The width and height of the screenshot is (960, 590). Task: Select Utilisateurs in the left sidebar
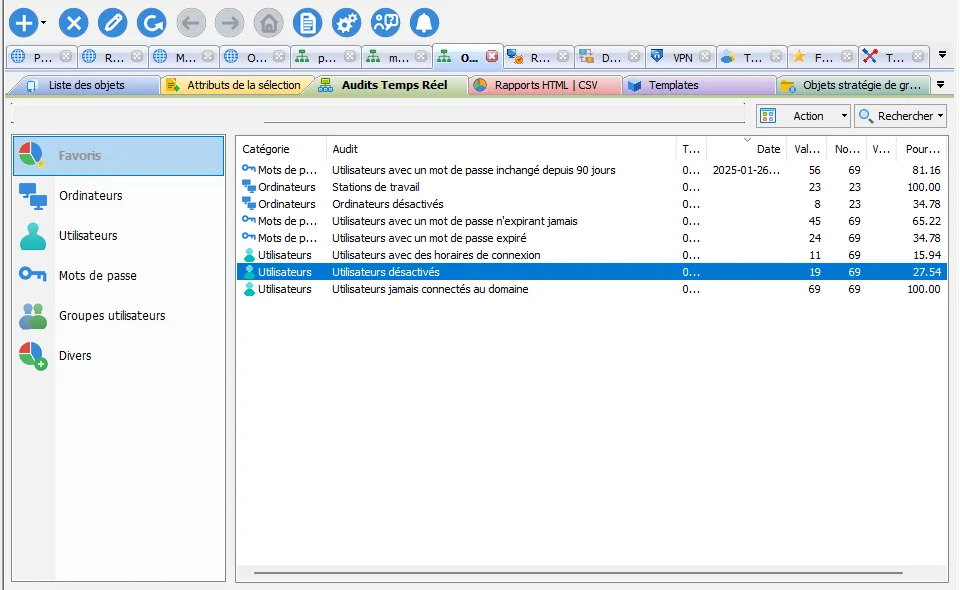pos(119,236)
